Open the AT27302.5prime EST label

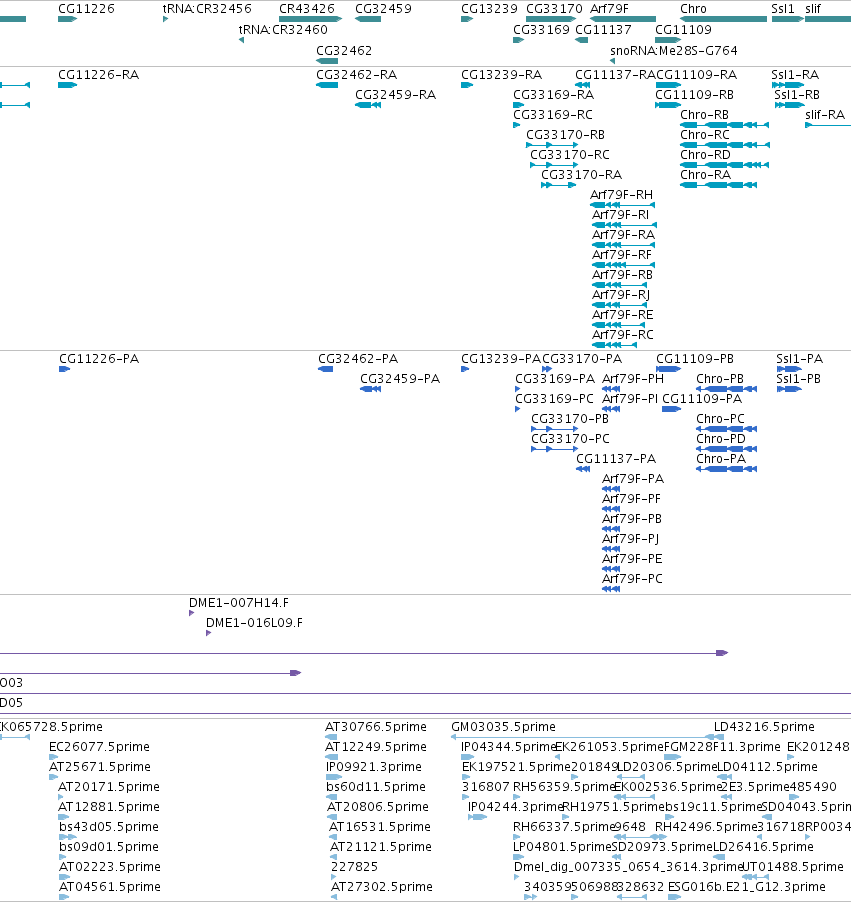381,886
